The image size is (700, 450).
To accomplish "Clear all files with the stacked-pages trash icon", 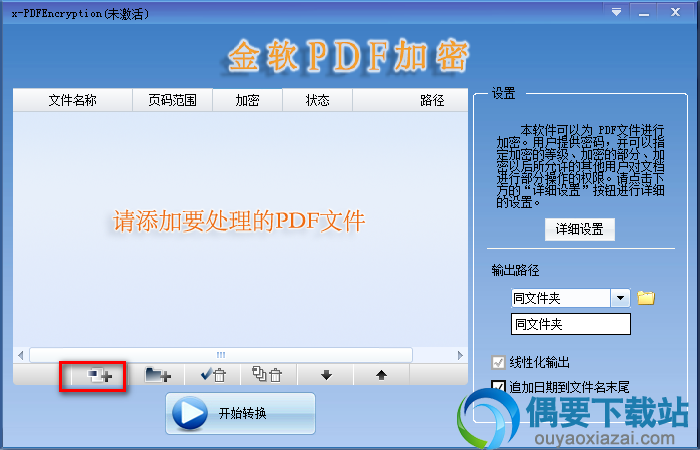I will [267, 374].
